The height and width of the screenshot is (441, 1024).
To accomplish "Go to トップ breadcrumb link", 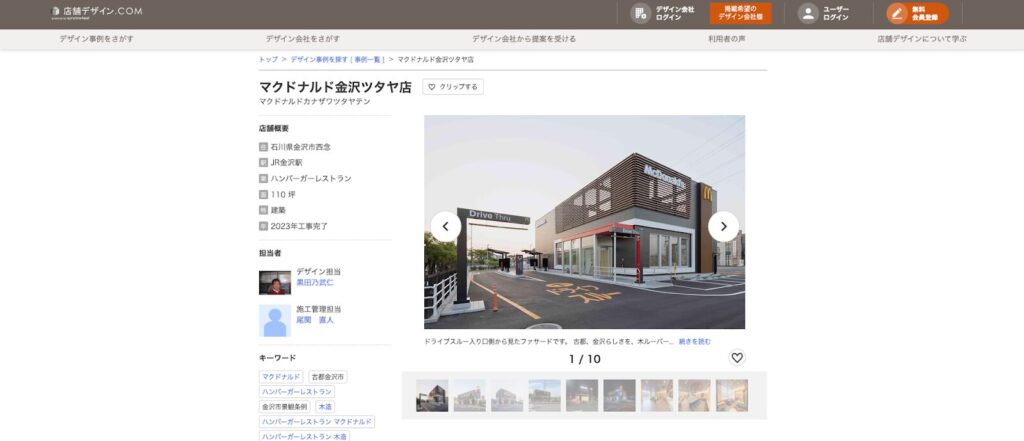I will point(268,59).
